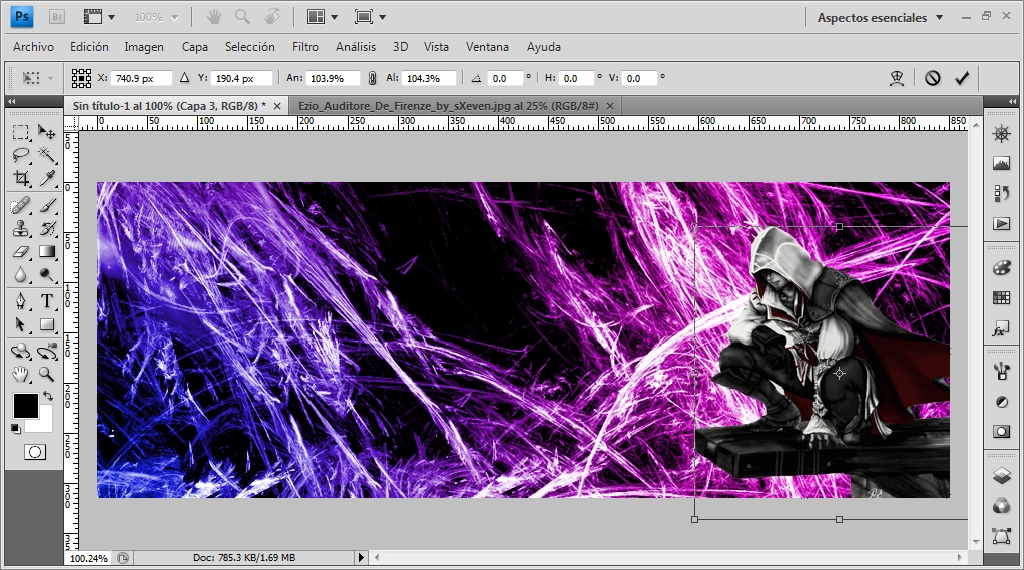Commit the transform with checkmark
Screen dimensions: 1024x570
click(962, 78)
